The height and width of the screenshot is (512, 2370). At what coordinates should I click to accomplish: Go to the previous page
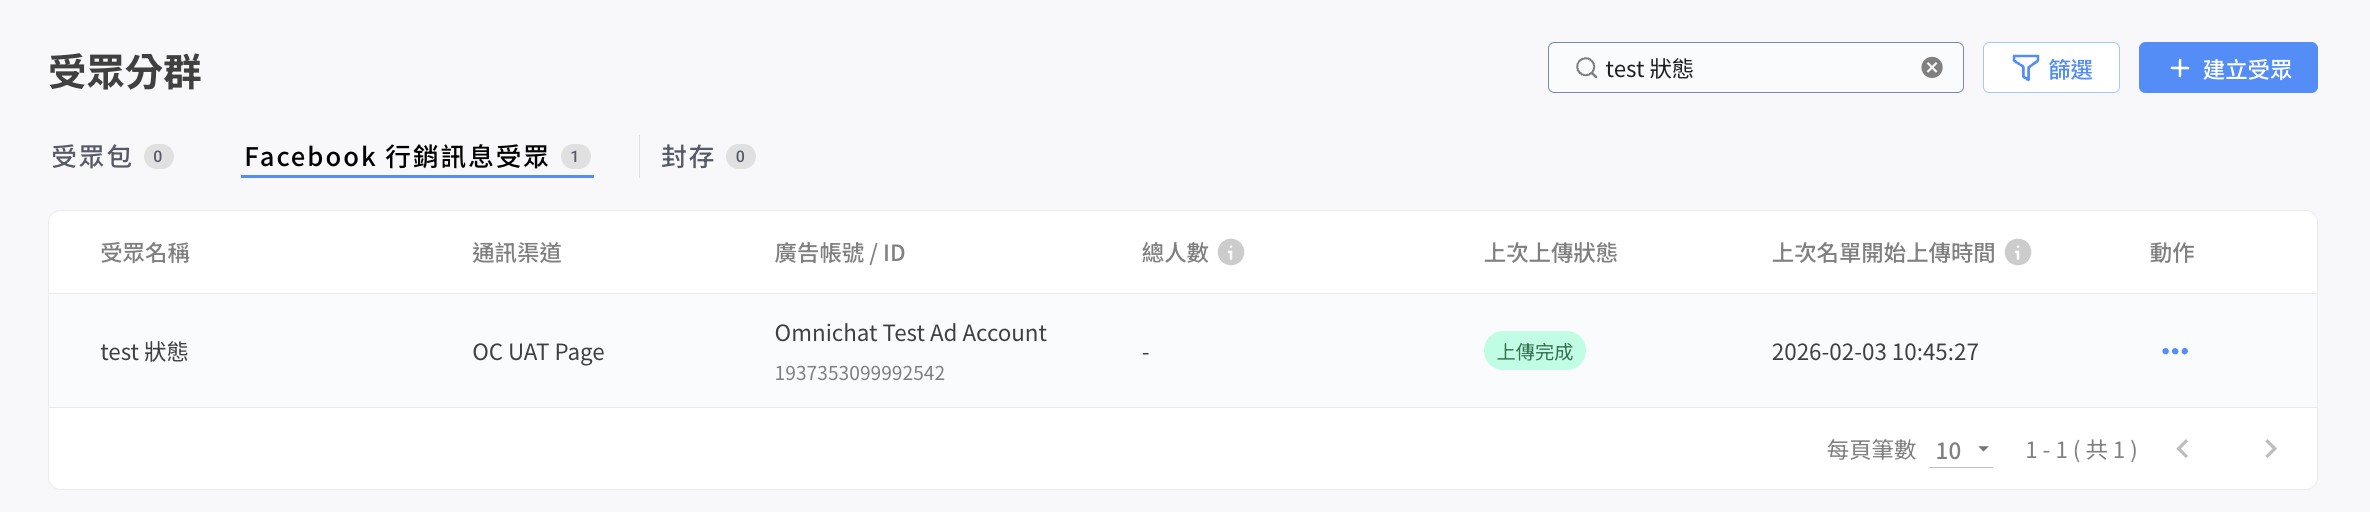2183,449
